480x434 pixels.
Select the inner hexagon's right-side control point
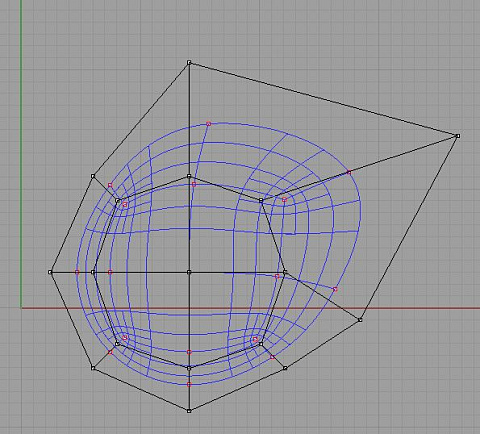tap(285, 272)
